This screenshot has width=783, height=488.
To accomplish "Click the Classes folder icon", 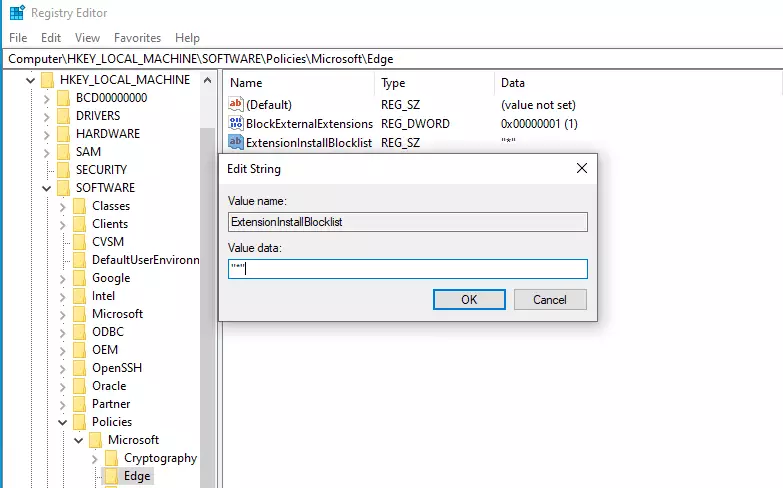I will (x=79, y=206).
